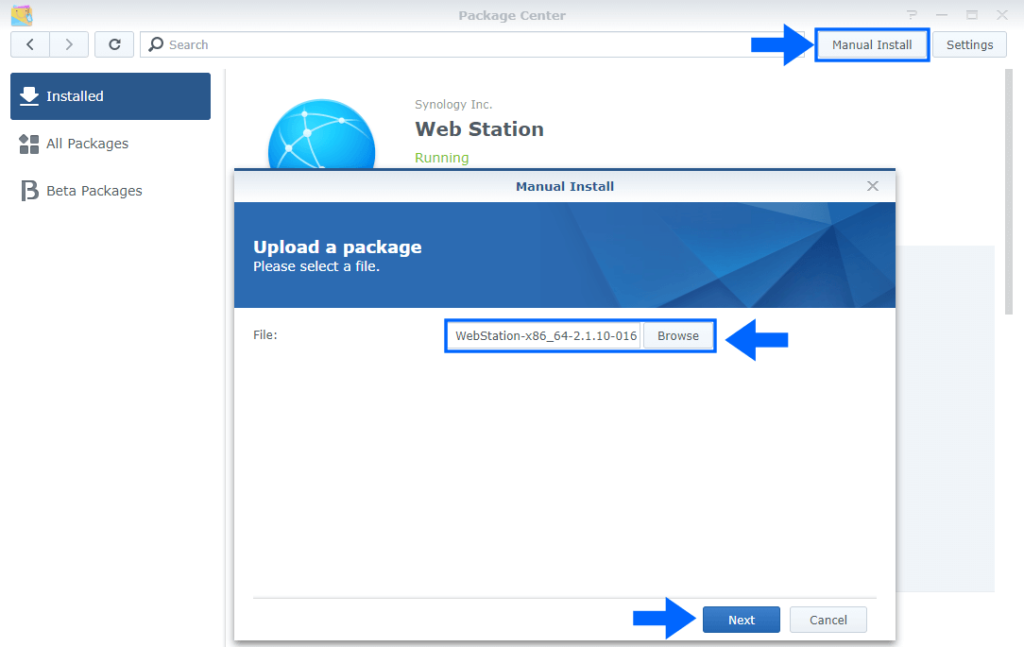Open the Package Center icon top-left
This screenshot has width=1024, height=647.
[x=22, y=14]
